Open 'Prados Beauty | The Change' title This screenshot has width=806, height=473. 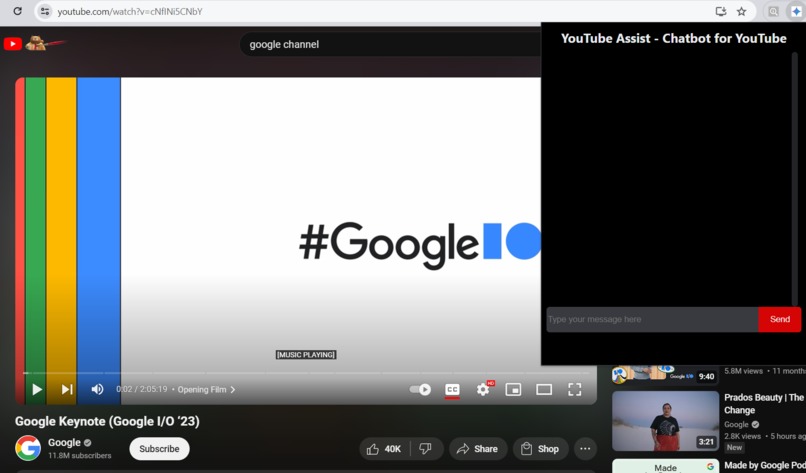point(764,404)
